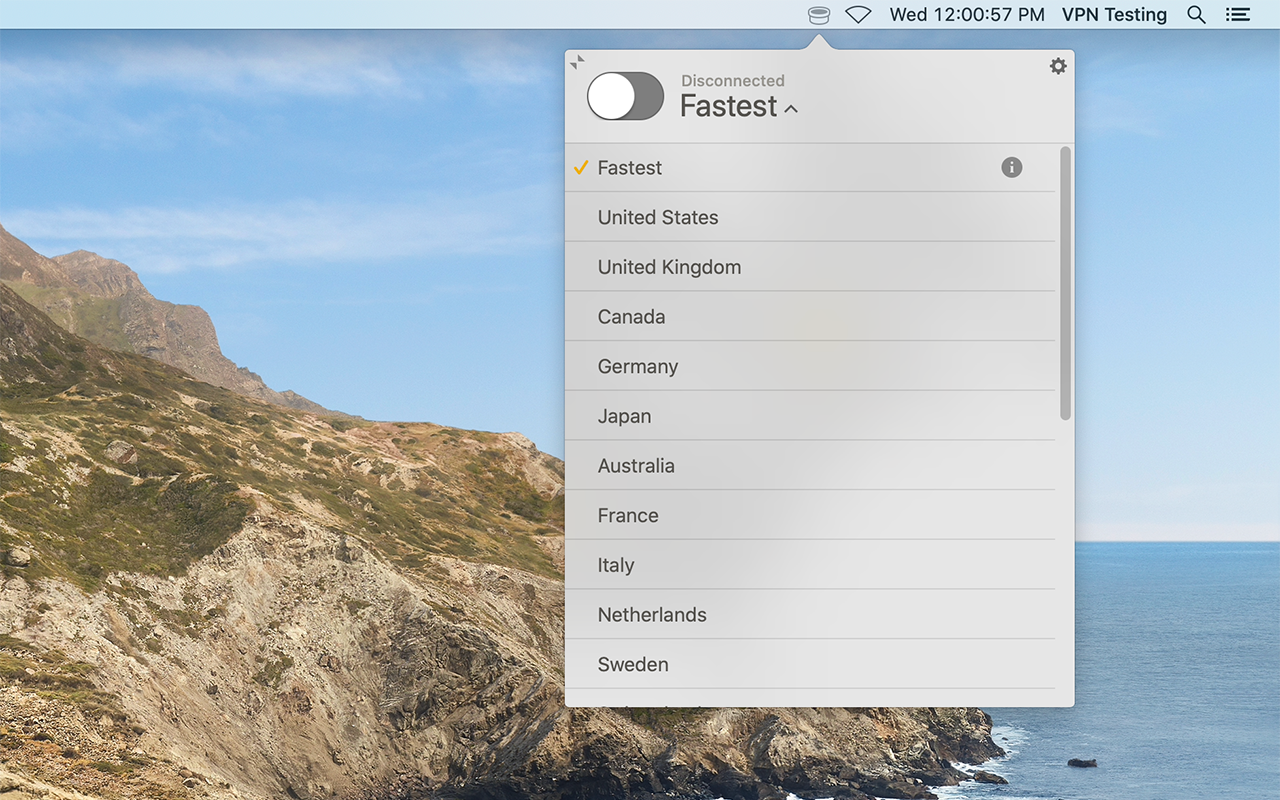Open the VPN settings gear
Image resolution: width=1280 pixels, height=800 pixels.
(x=1058, y=66)
